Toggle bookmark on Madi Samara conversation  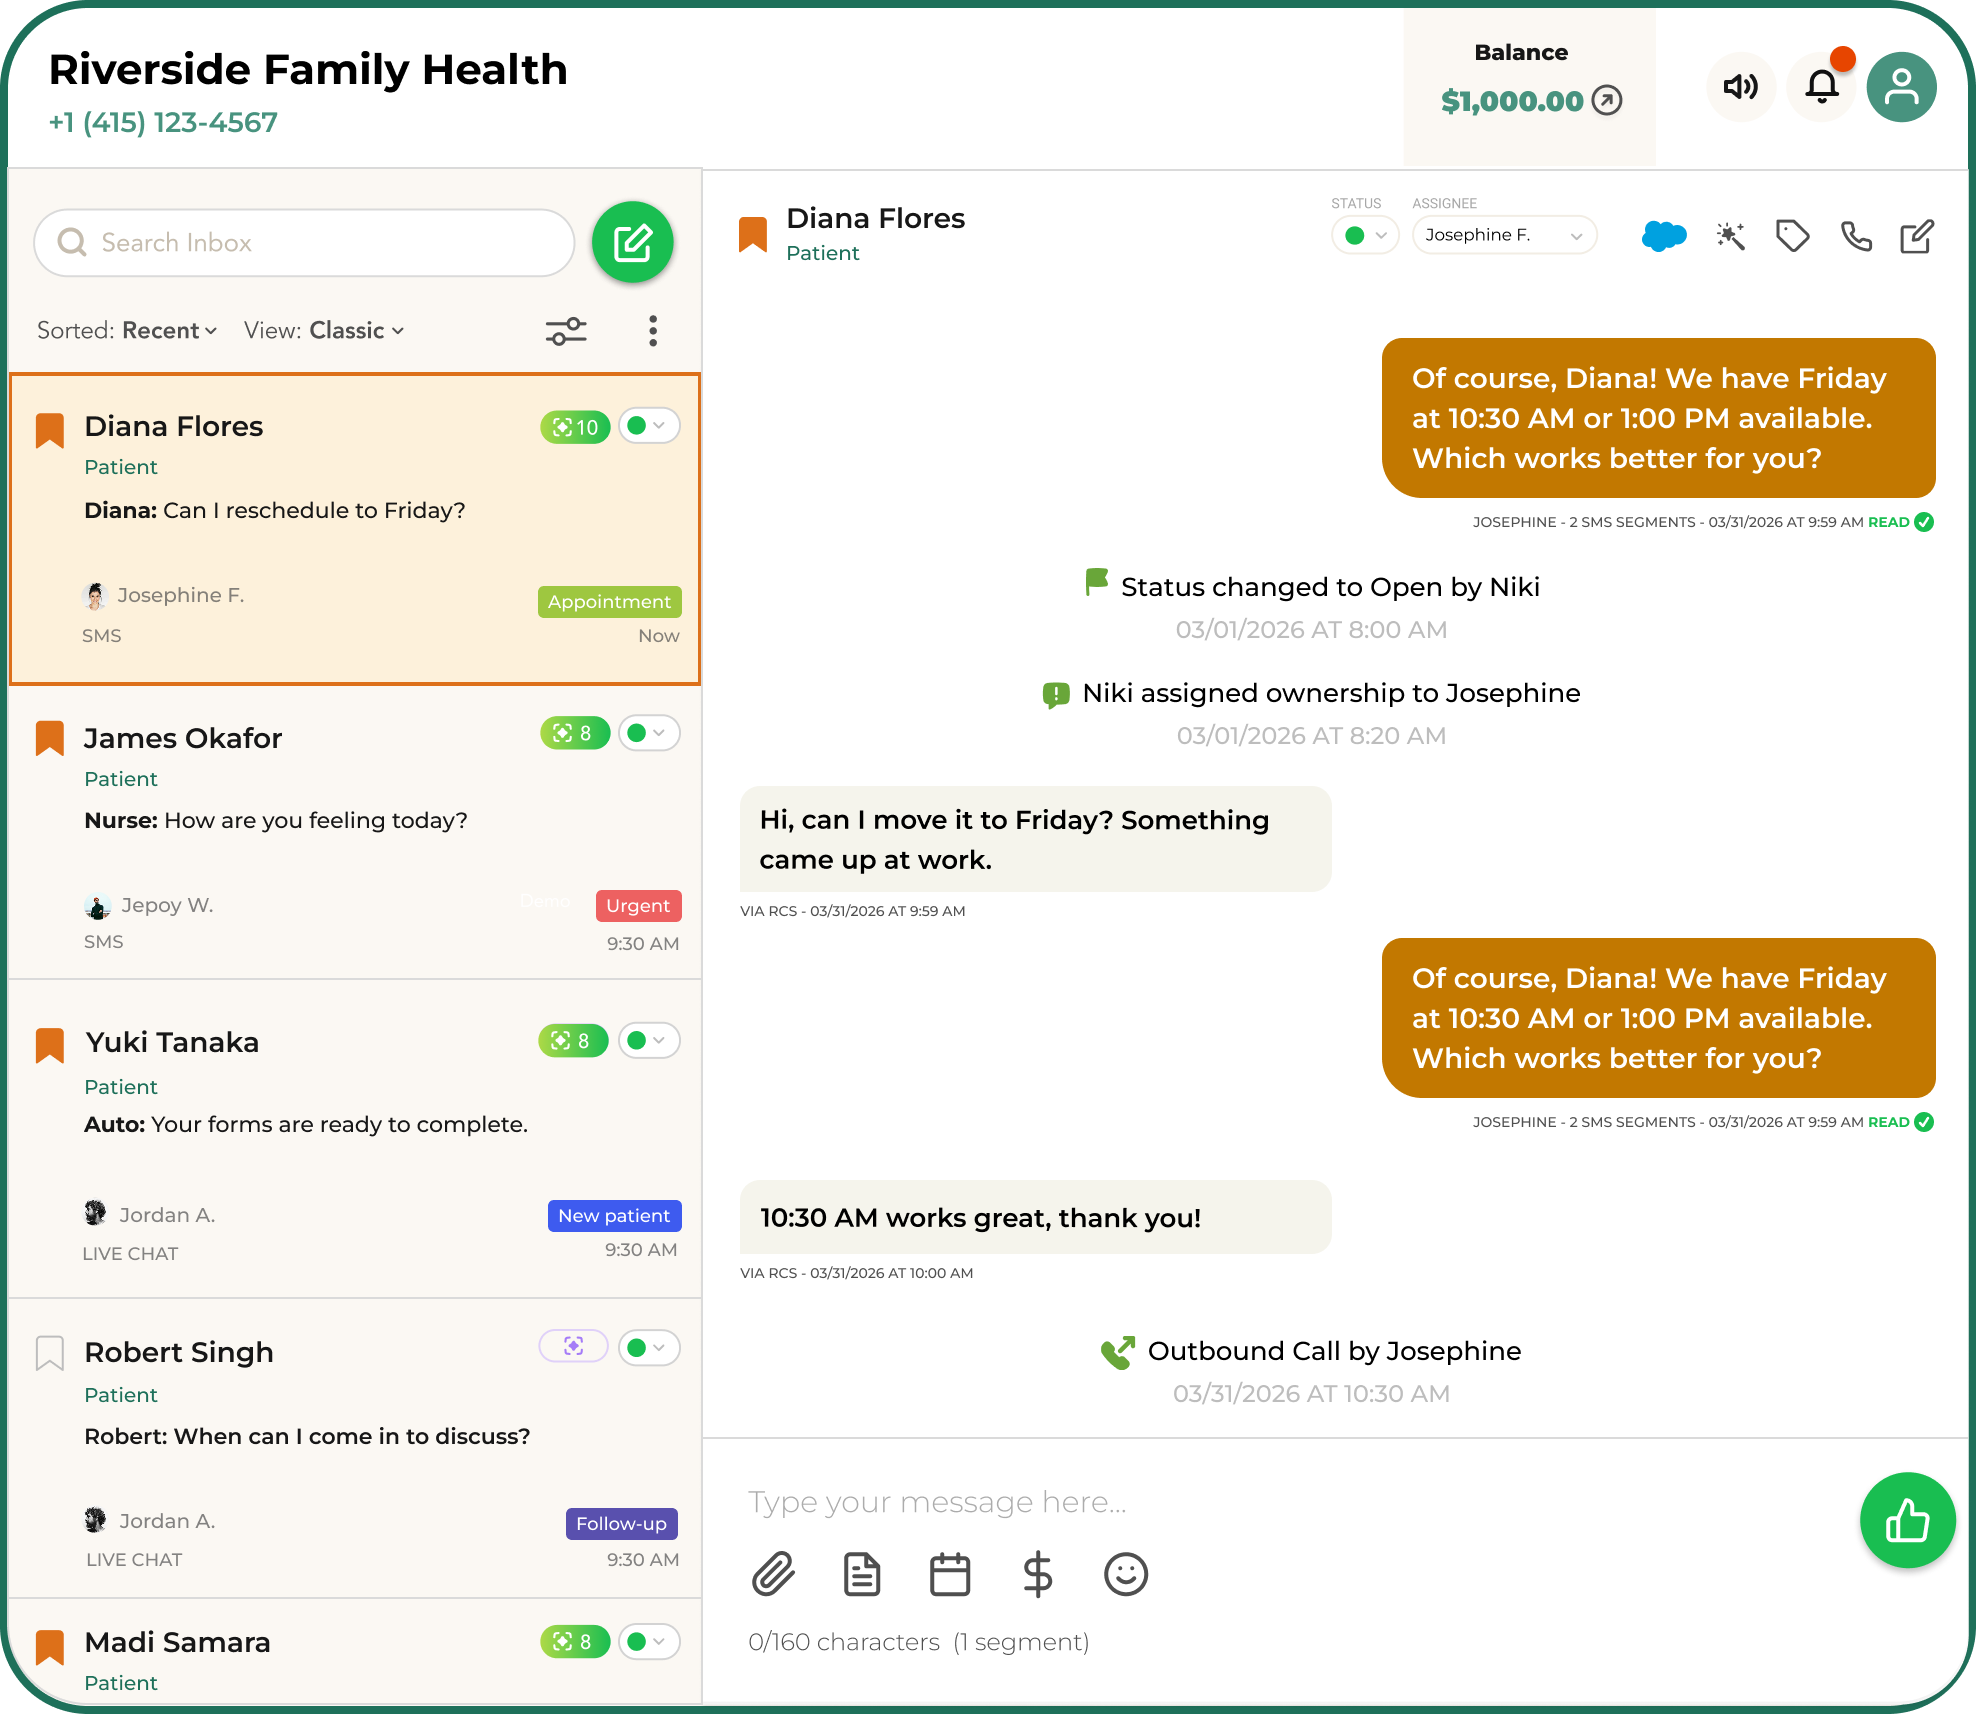[50, 1647]
